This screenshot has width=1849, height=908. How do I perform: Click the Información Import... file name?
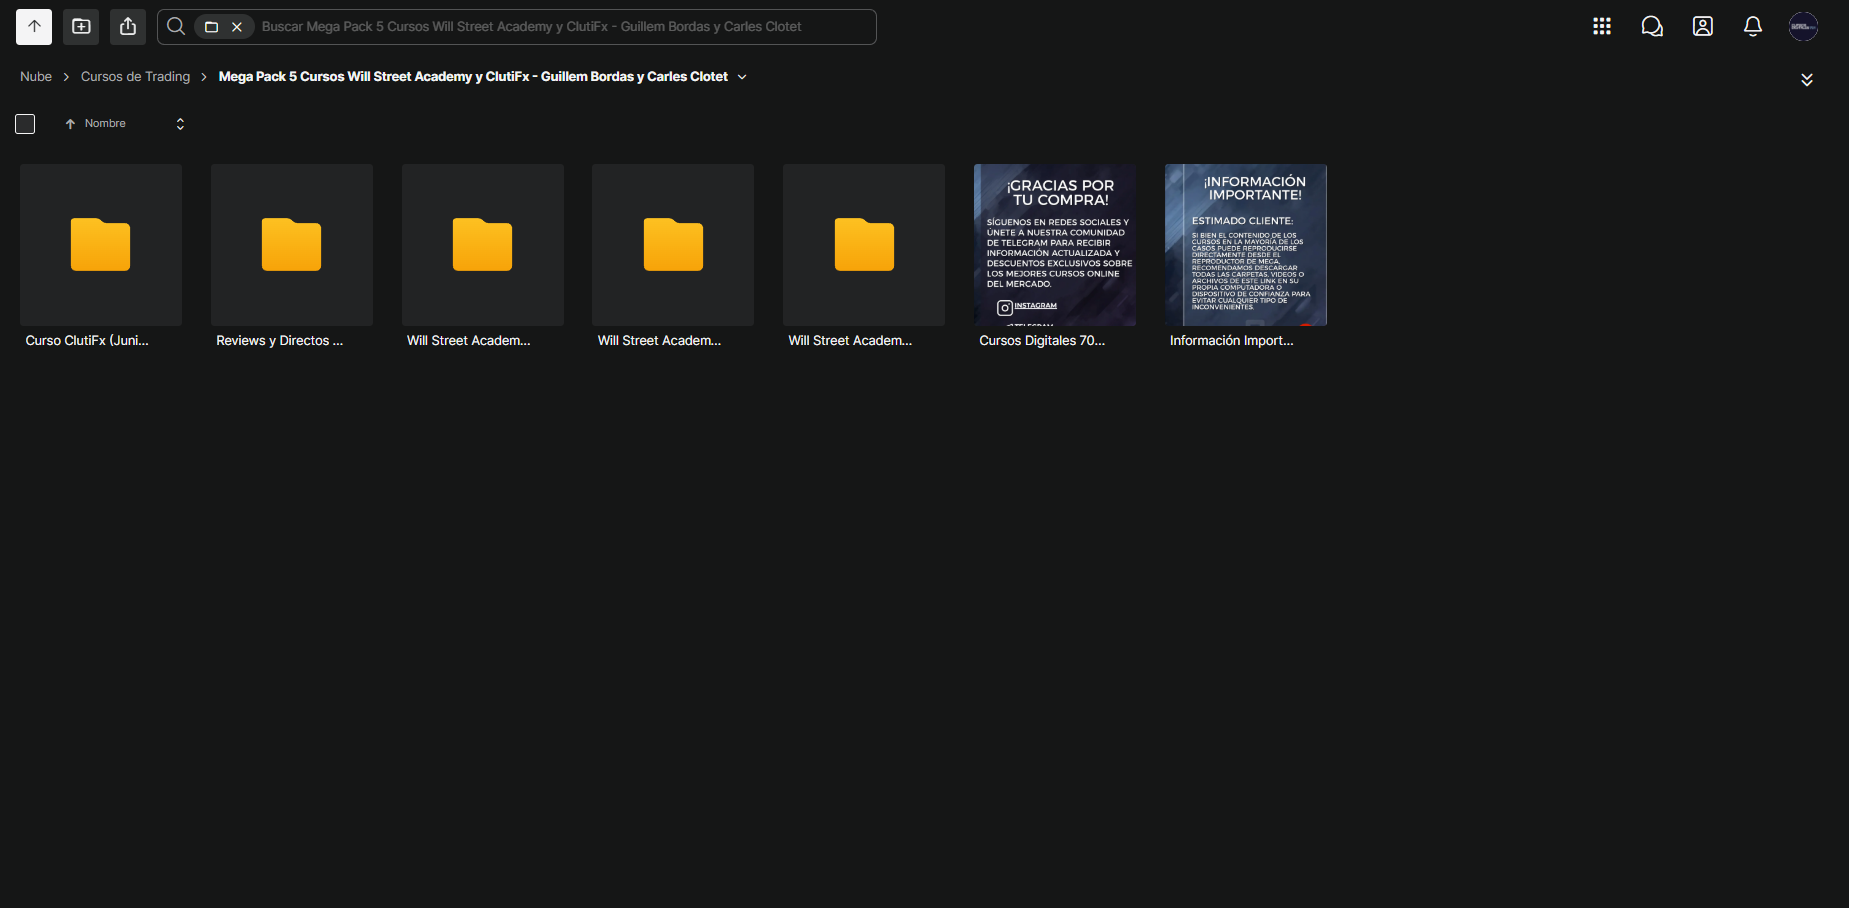[1232, 341]
